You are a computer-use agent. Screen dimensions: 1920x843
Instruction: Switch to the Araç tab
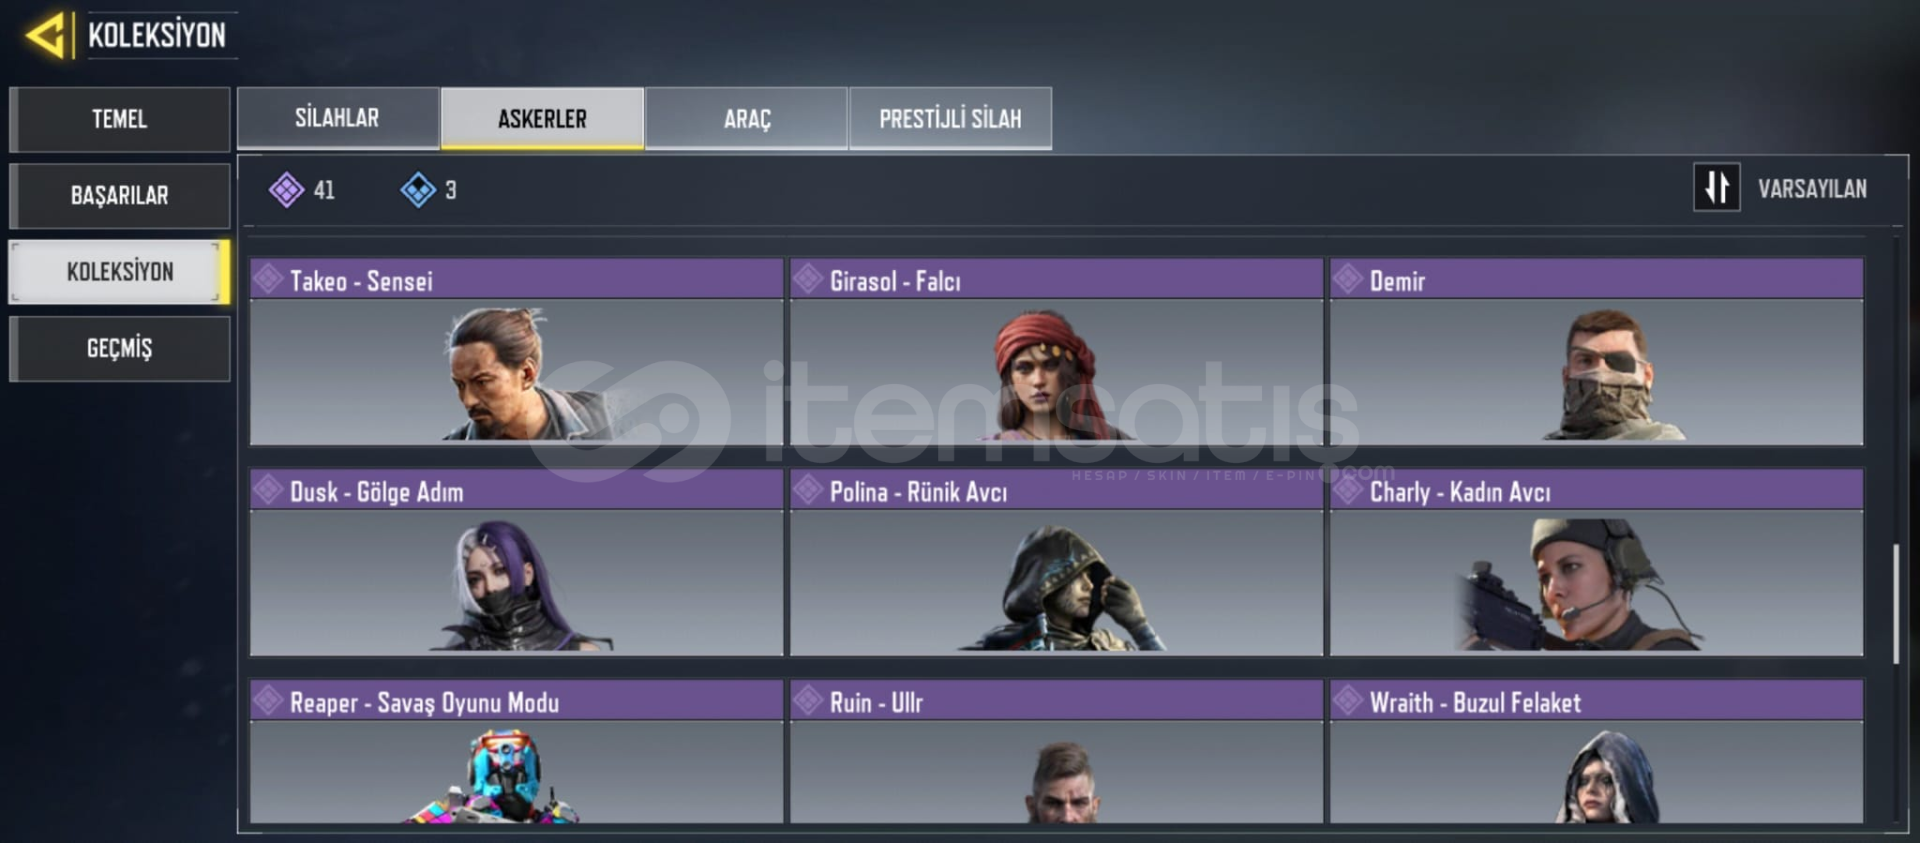point(747,118)
